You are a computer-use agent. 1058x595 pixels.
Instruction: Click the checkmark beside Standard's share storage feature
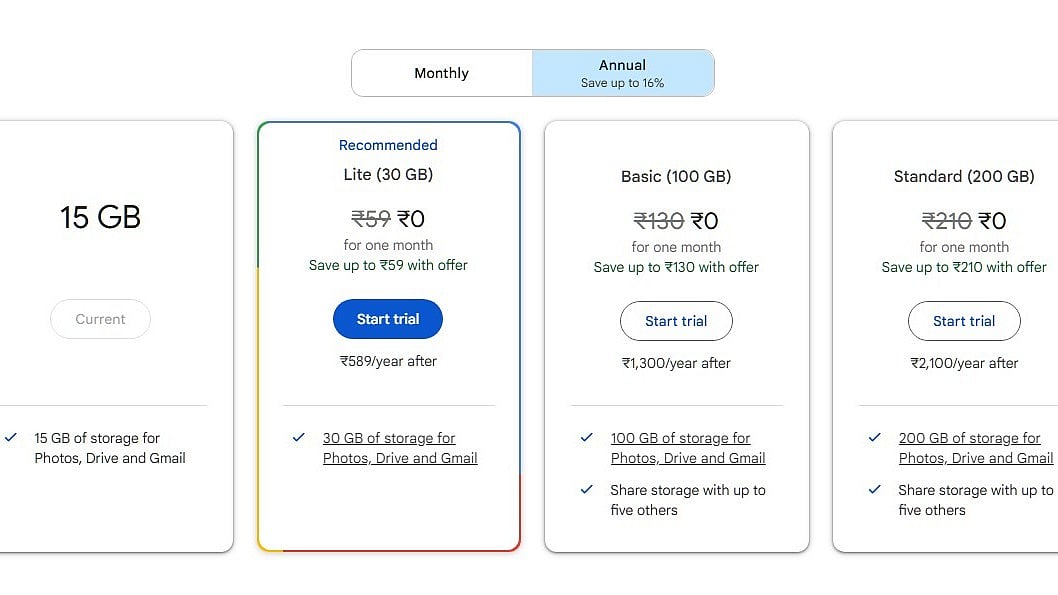click(x=873, y=489)
